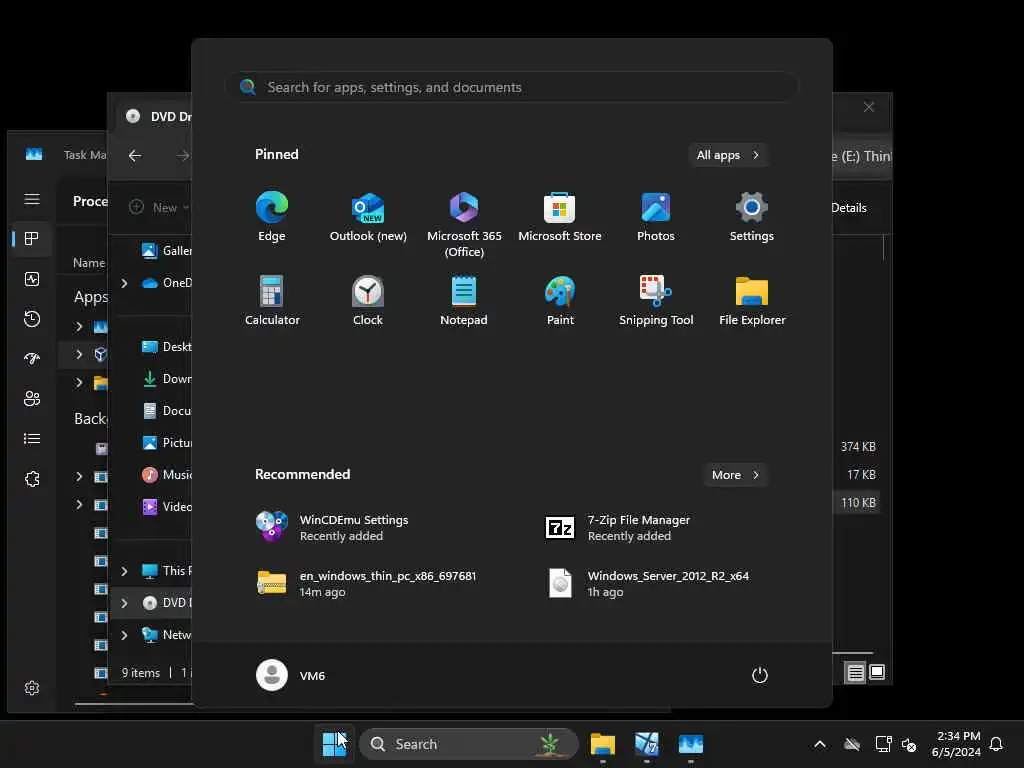1024x768 pixels.
Task: Select Task Manager Startup apps tab icon
Action: 32,359
